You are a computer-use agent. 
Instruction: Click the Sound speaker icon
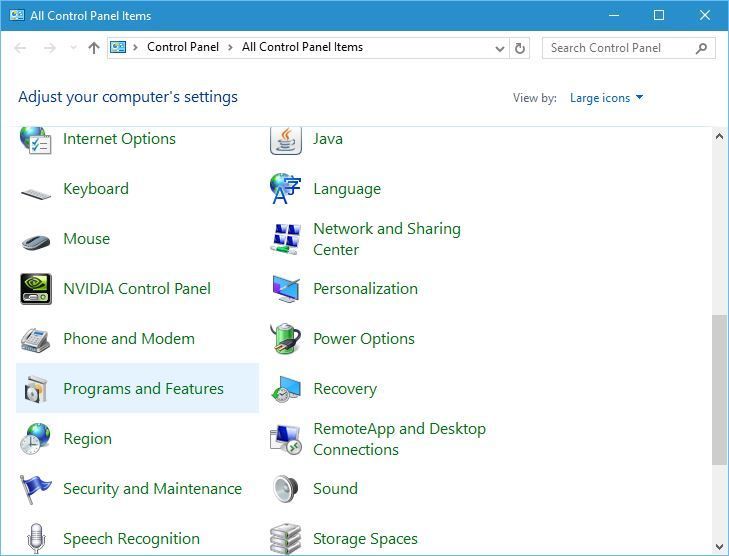pyautogui.click(x=285, y=490)
